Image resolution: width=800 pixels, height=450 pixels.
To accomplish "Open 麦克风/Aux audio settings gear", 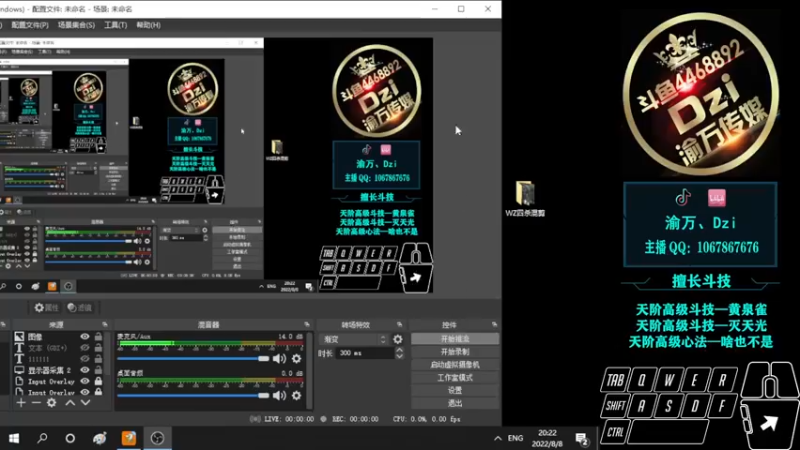I will [296, 359].
